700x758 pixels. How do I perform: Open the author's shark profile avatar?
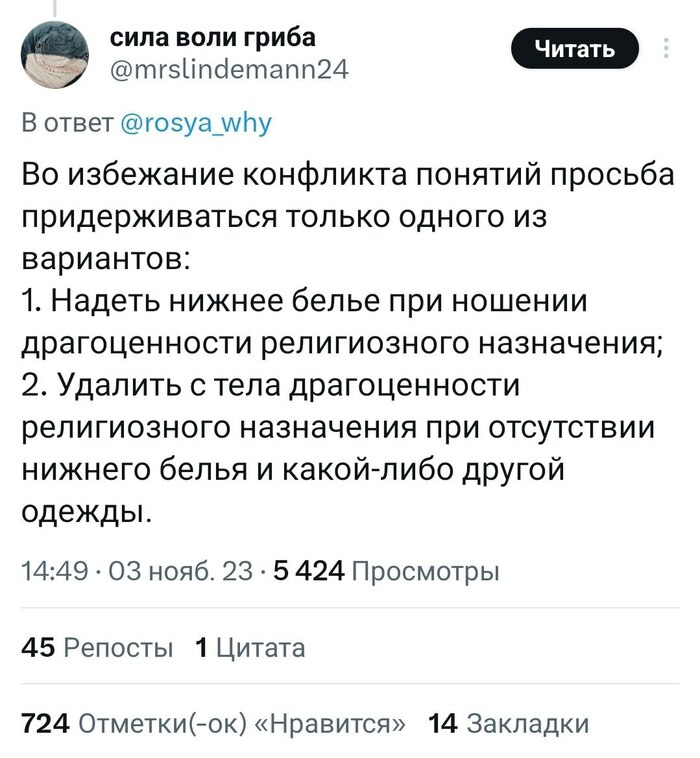pos(54,55)
